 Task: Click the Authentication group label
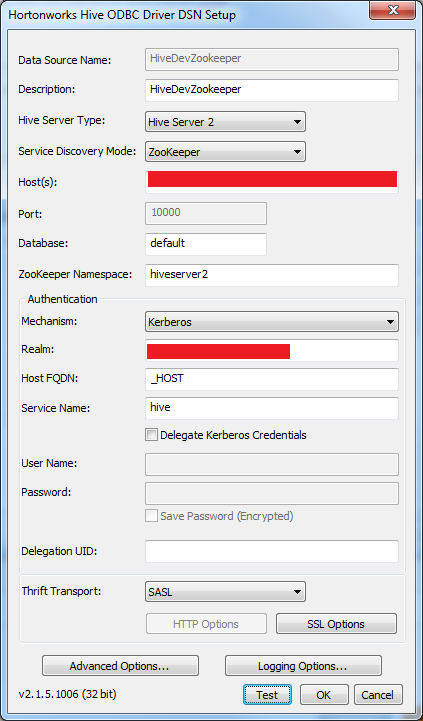click(63, 299)
